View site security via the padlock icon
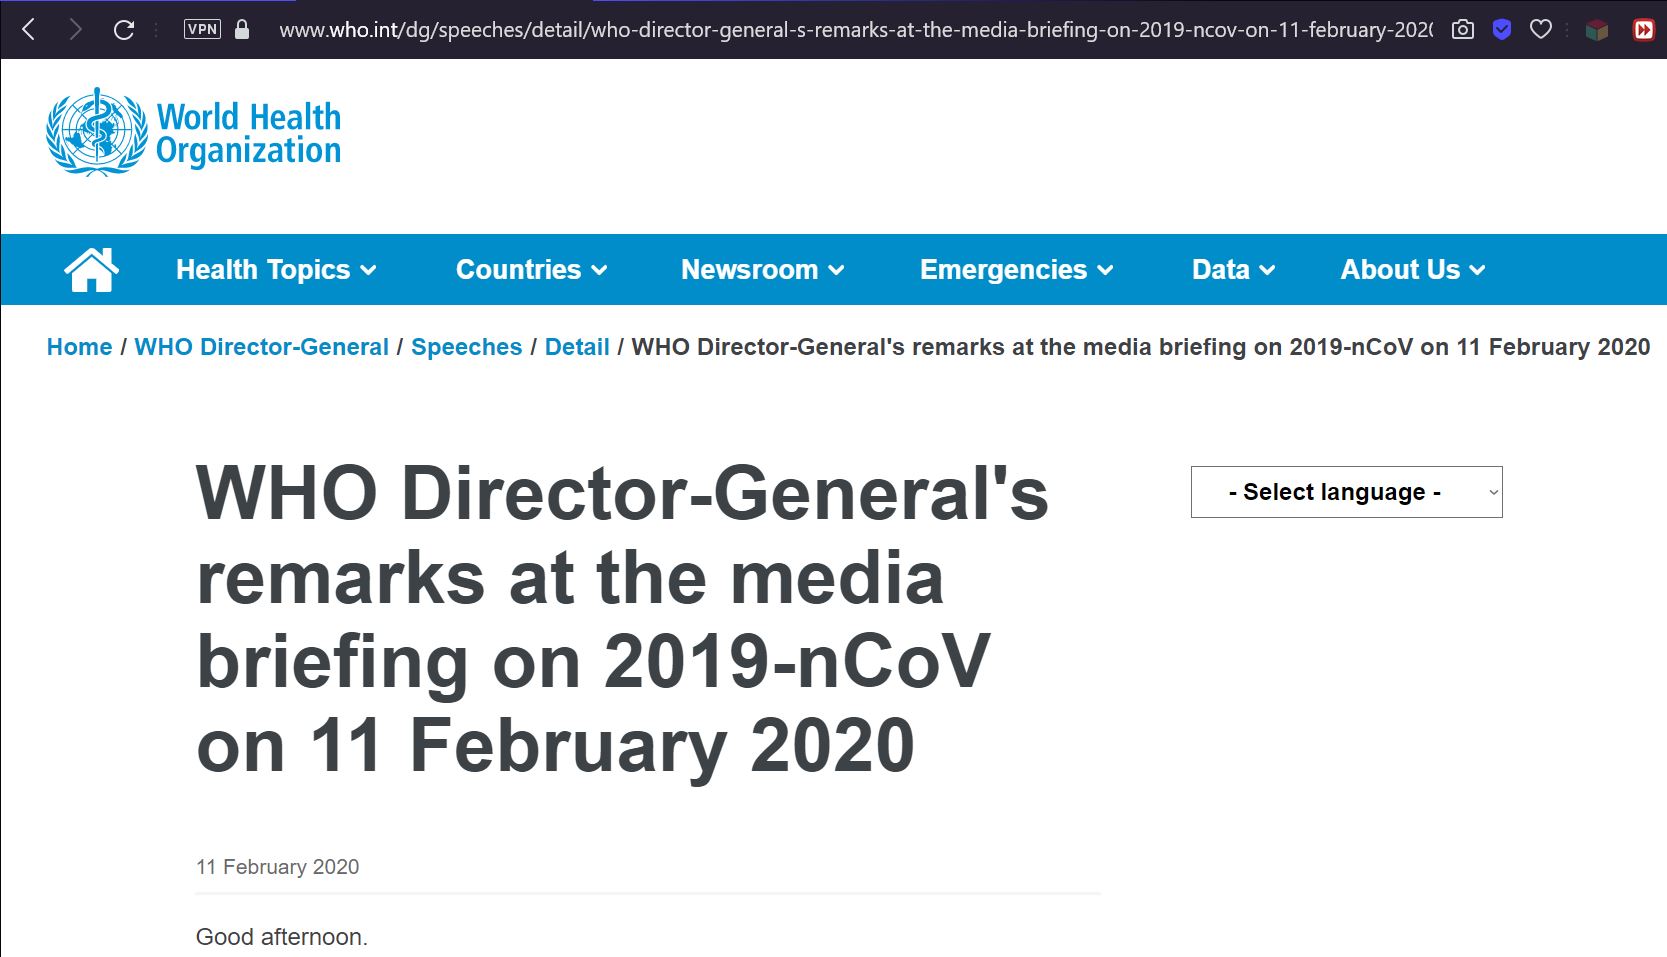Viewport: 1667px width, 957px height. tap(242, 29)
